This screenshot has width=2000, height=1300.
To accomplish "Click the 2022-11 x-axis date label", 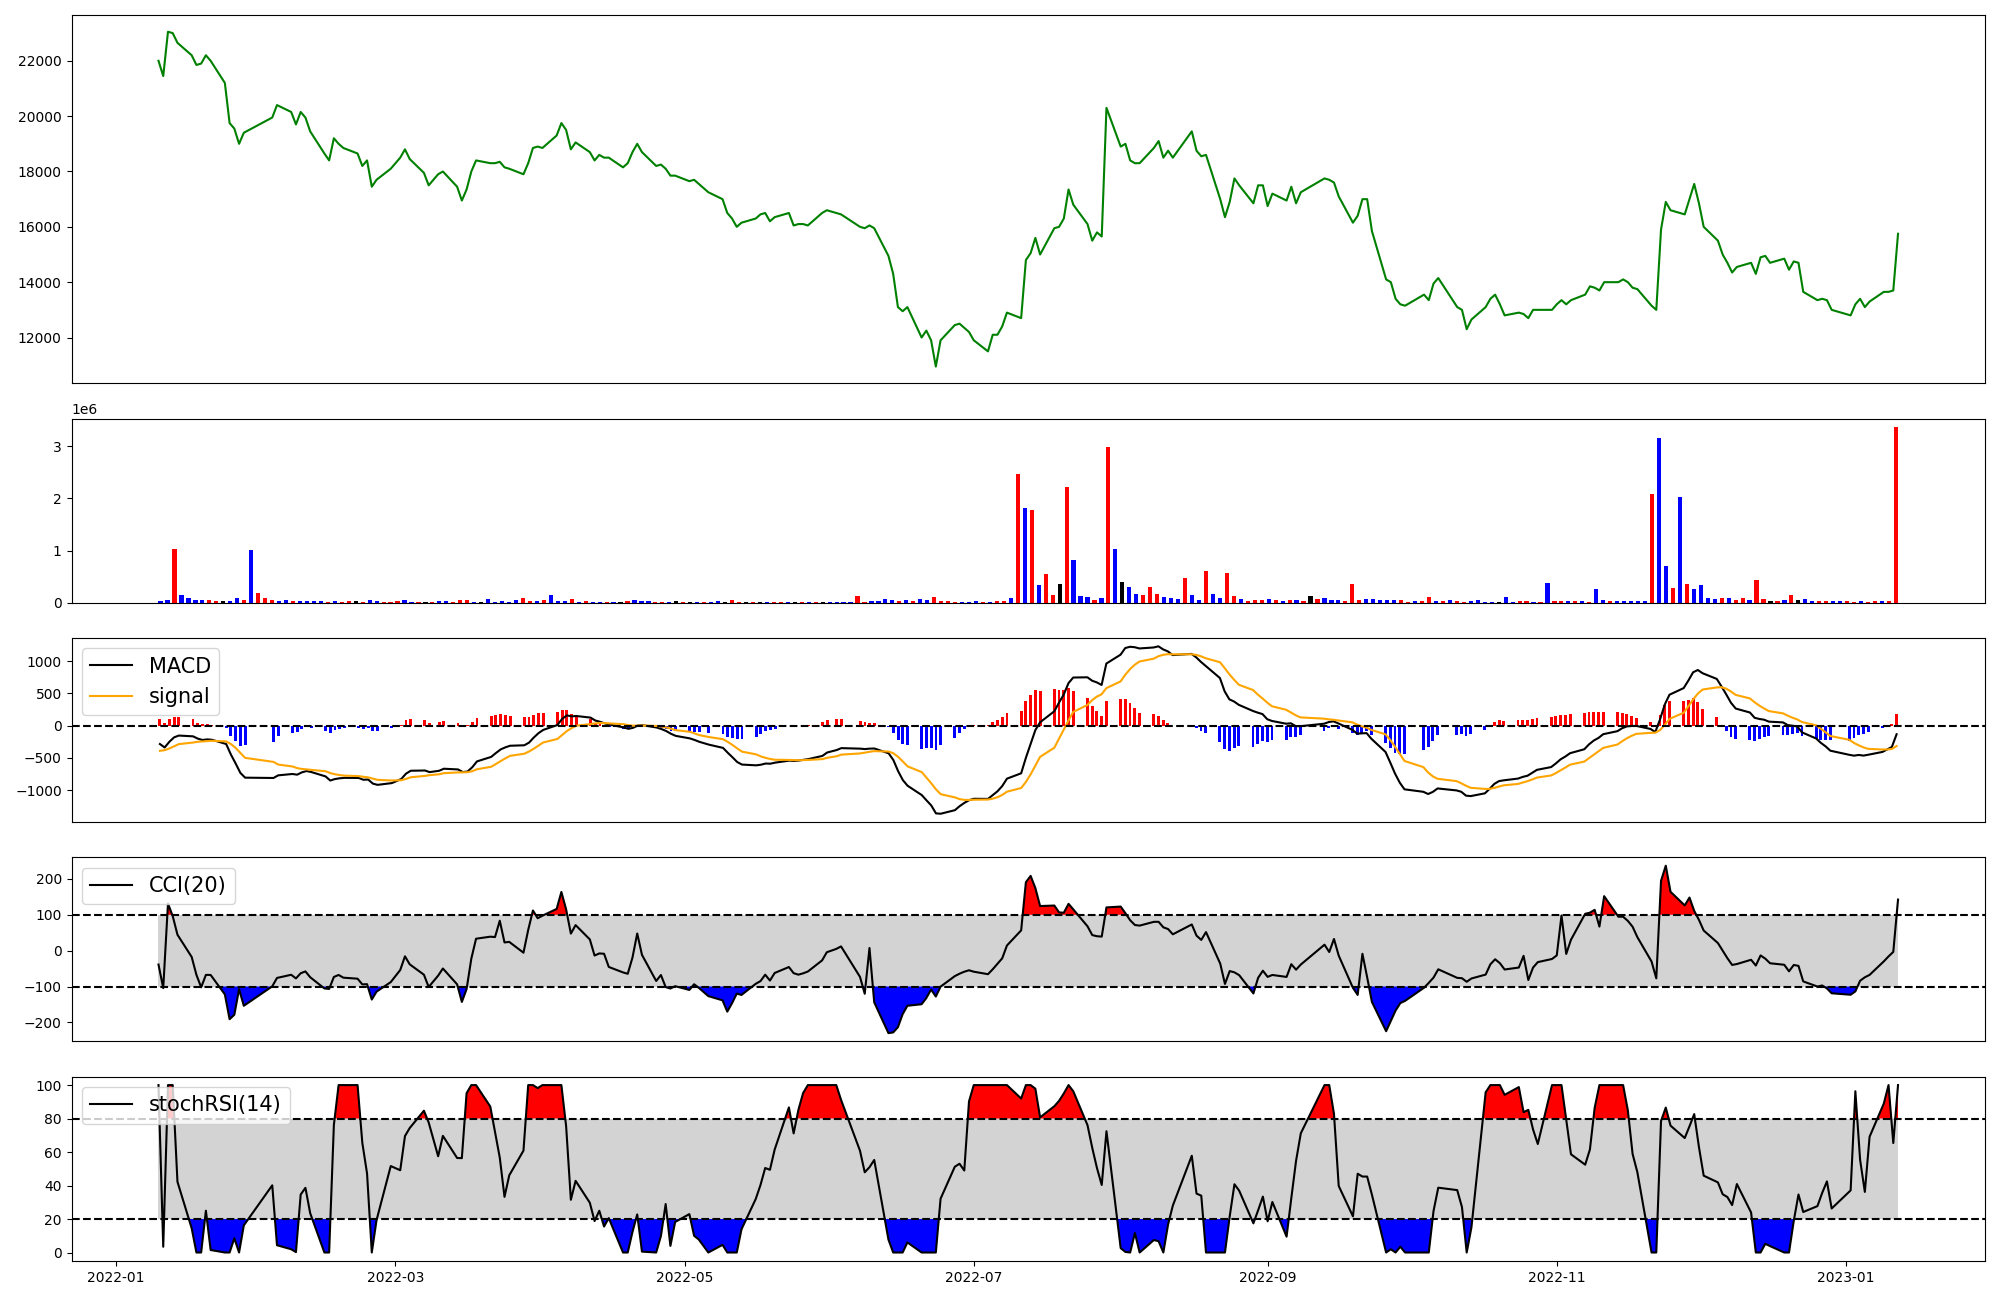I will (1556, 1277).
